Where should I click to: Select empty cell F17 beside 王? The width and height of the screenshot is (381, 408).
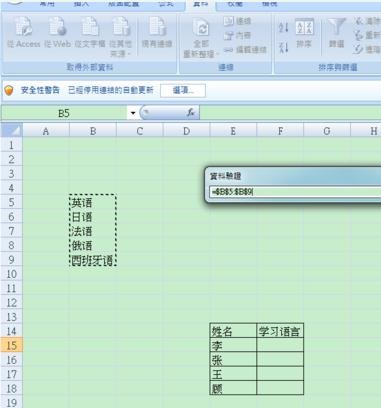[x=280, y=374]
